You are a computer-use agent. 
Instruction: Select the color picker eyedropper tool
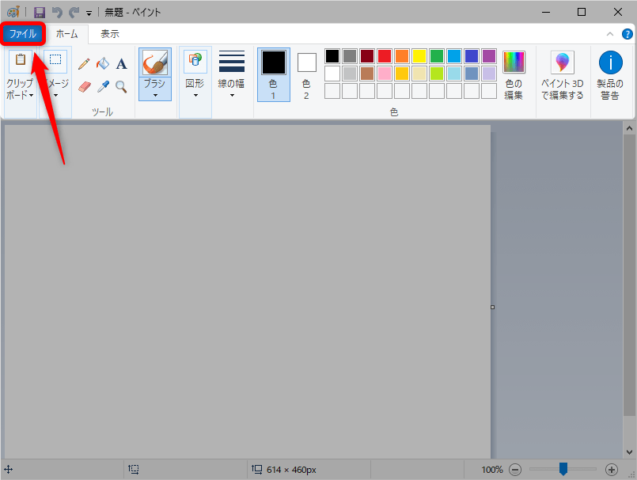pos(103,86)
